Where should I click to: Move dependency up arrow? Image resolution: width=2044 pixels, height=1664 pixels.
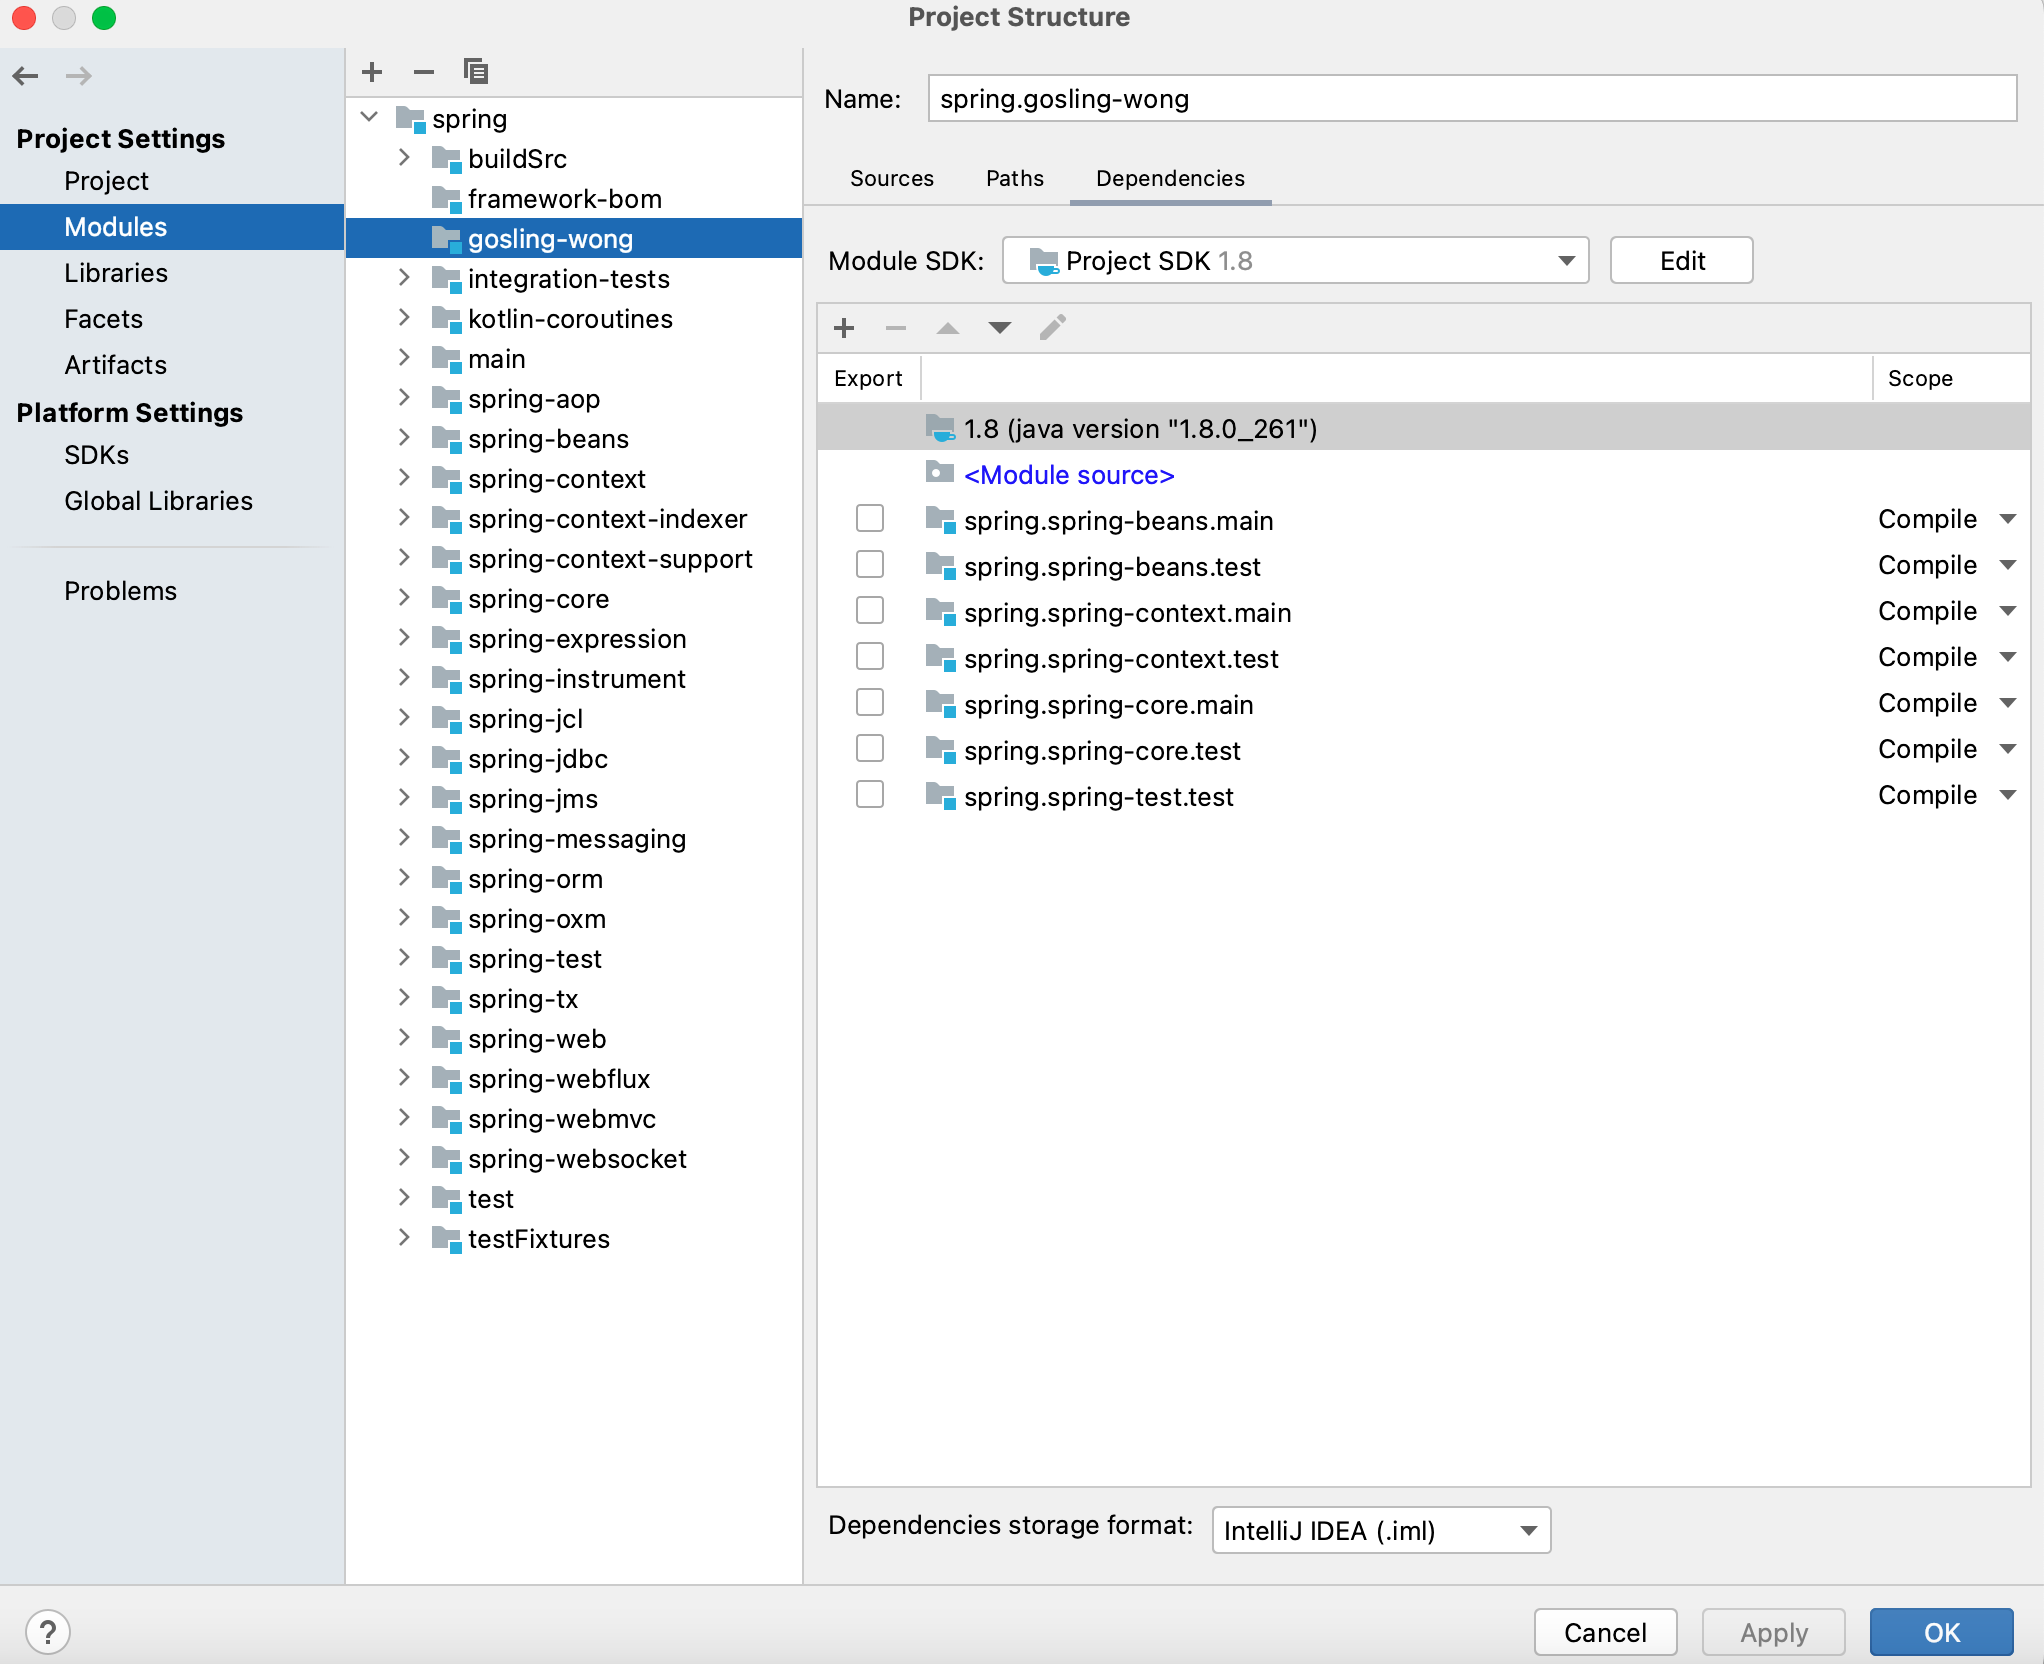(x=948, y=328)
